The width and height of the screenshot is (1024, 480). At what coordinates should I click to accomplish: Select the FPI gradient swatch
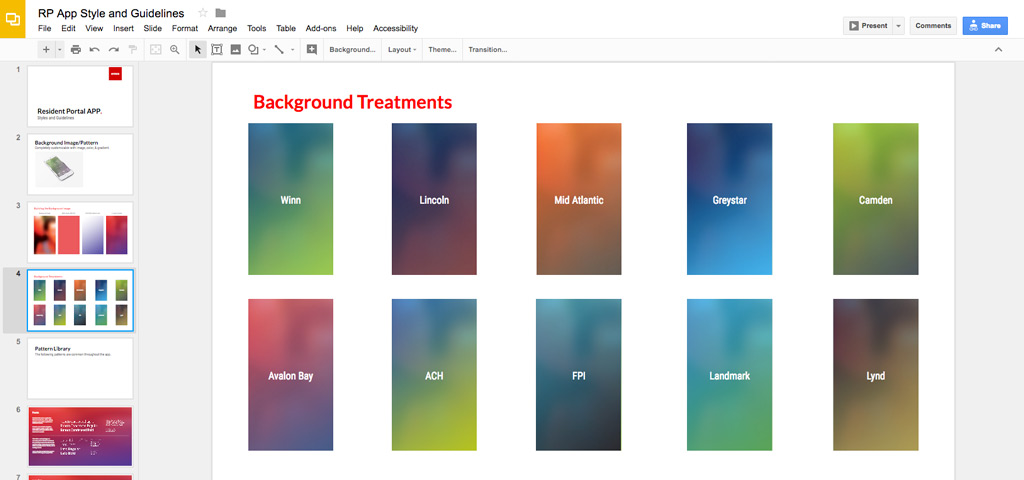pyautogui.click(x=579, y=375)
